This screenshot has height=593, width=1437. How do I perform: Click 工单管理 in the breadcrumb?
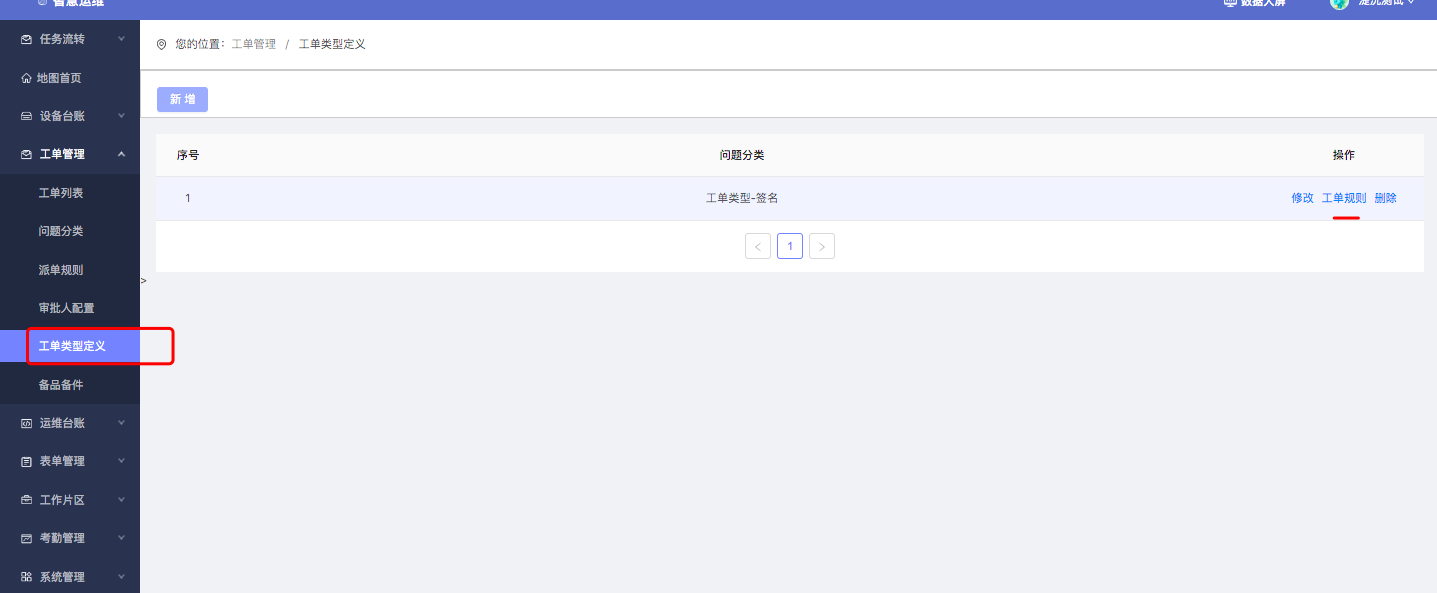tap(254, 45)
